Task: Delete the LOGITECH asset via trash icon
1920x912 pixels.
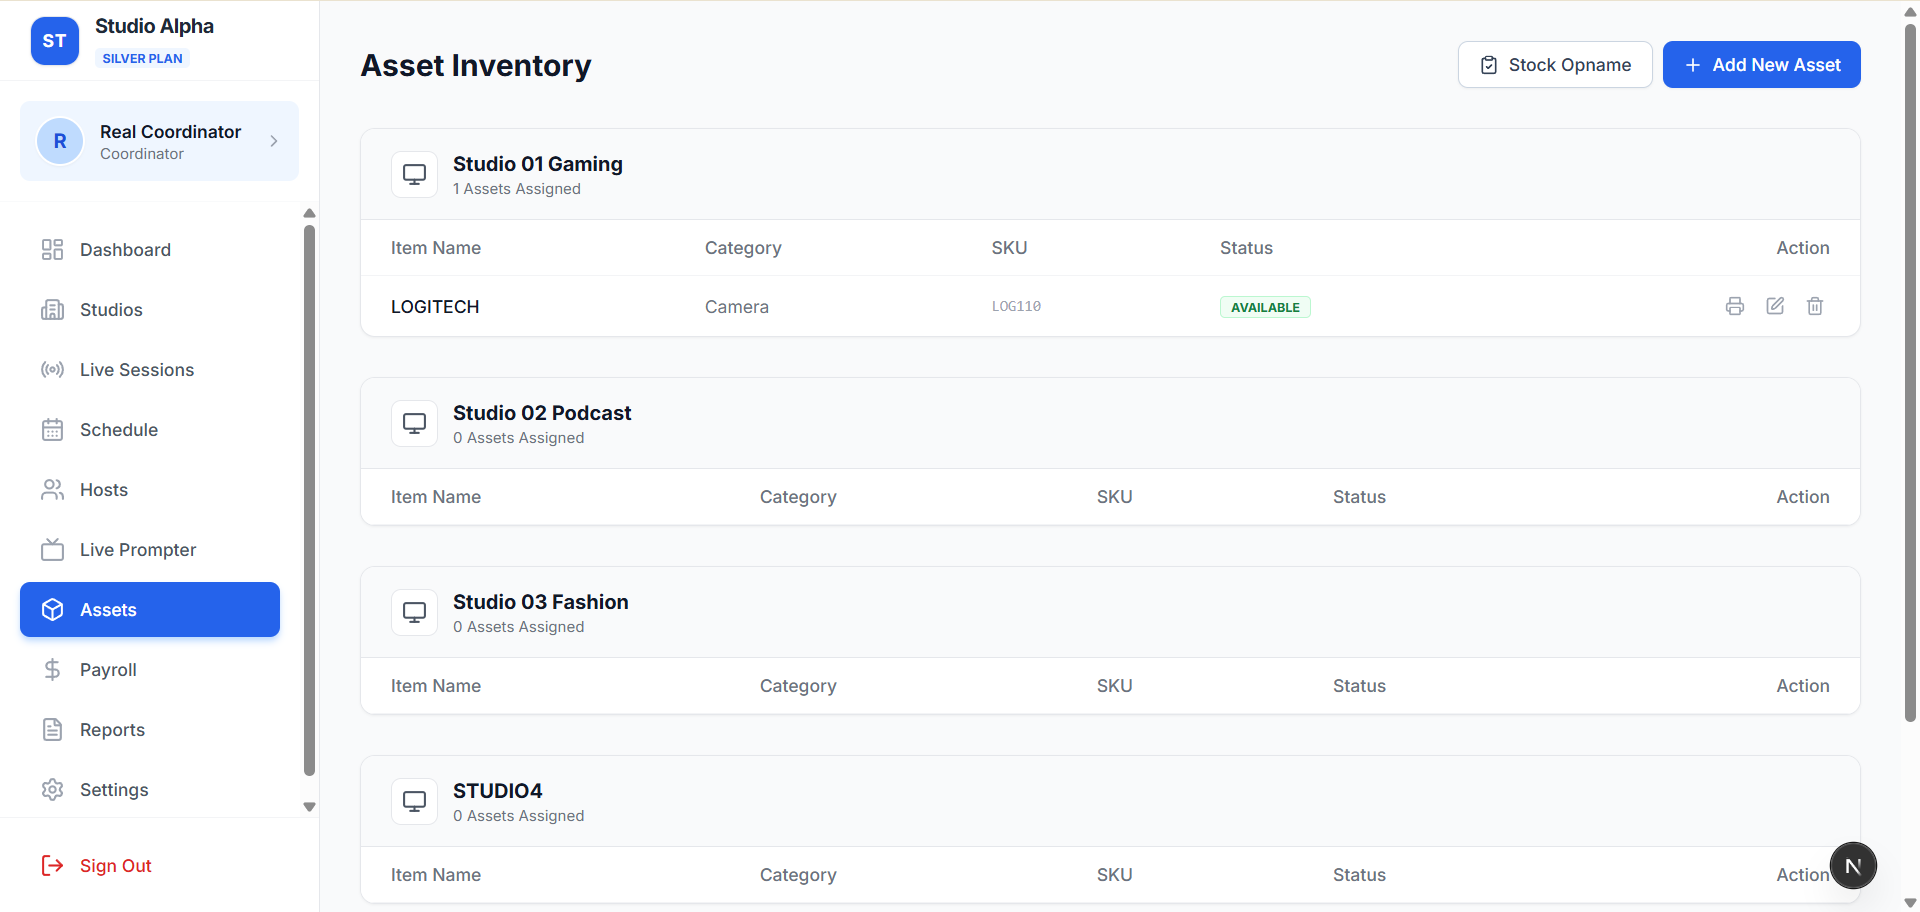Action: click(x=1815, y=306)
